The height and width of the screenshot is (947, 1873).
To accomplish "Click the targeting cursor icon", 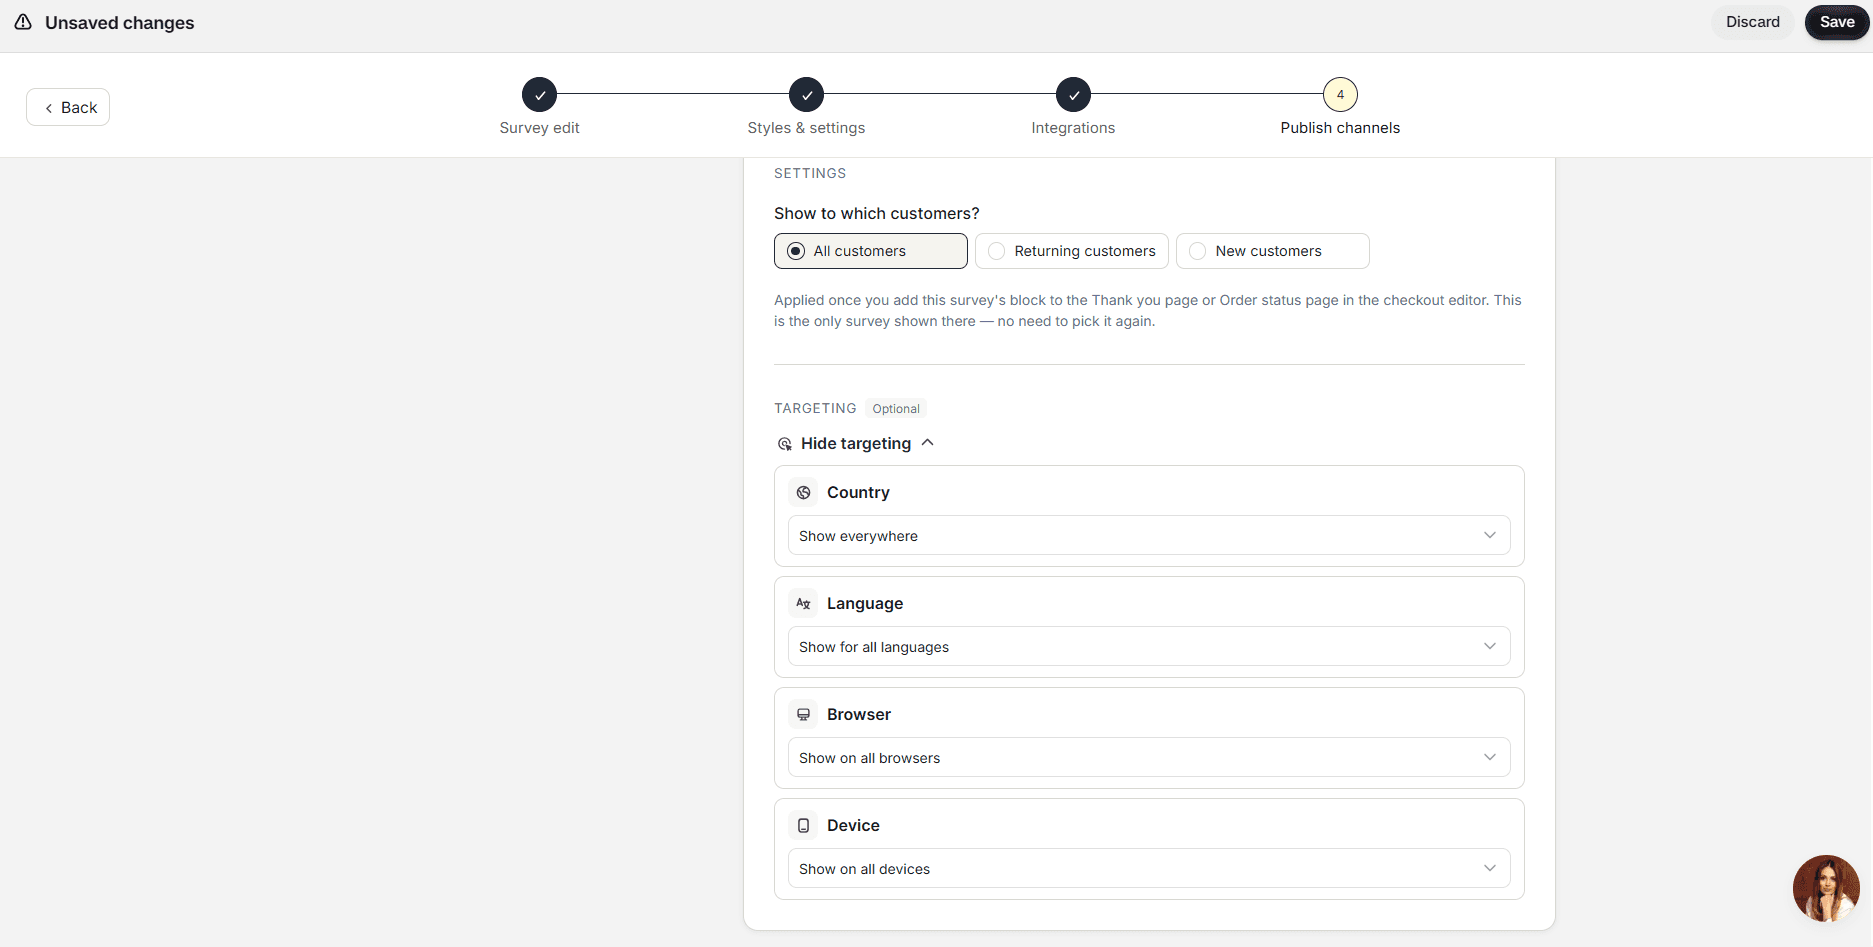I will pyautogui.click(x=785, y=444).
